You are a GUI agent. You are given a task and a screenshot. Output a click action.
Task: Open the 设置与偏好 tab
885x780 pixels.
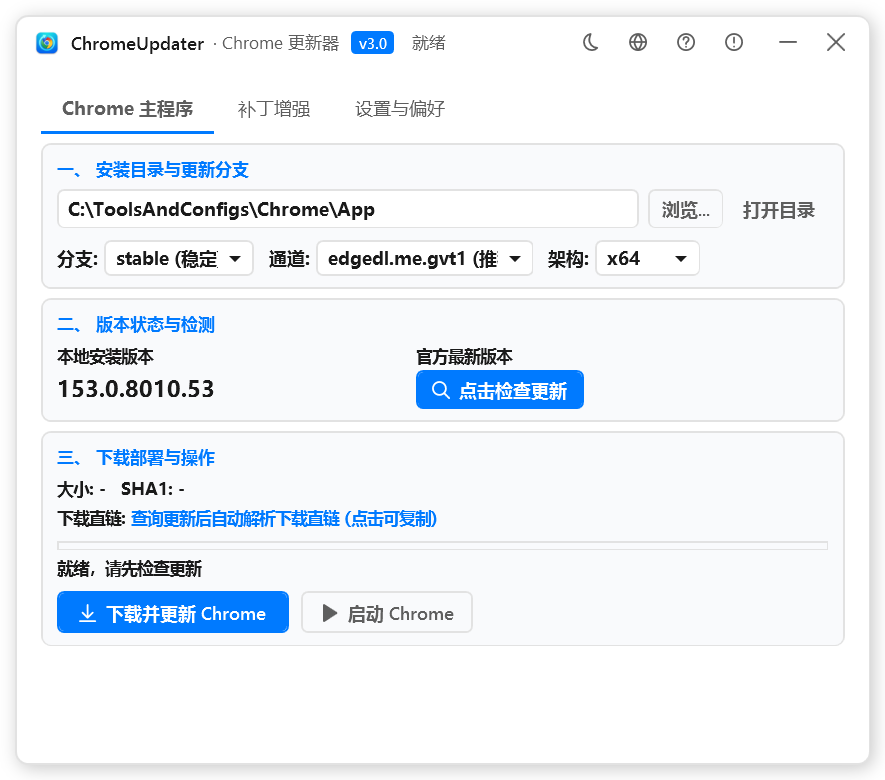(400, 109)
